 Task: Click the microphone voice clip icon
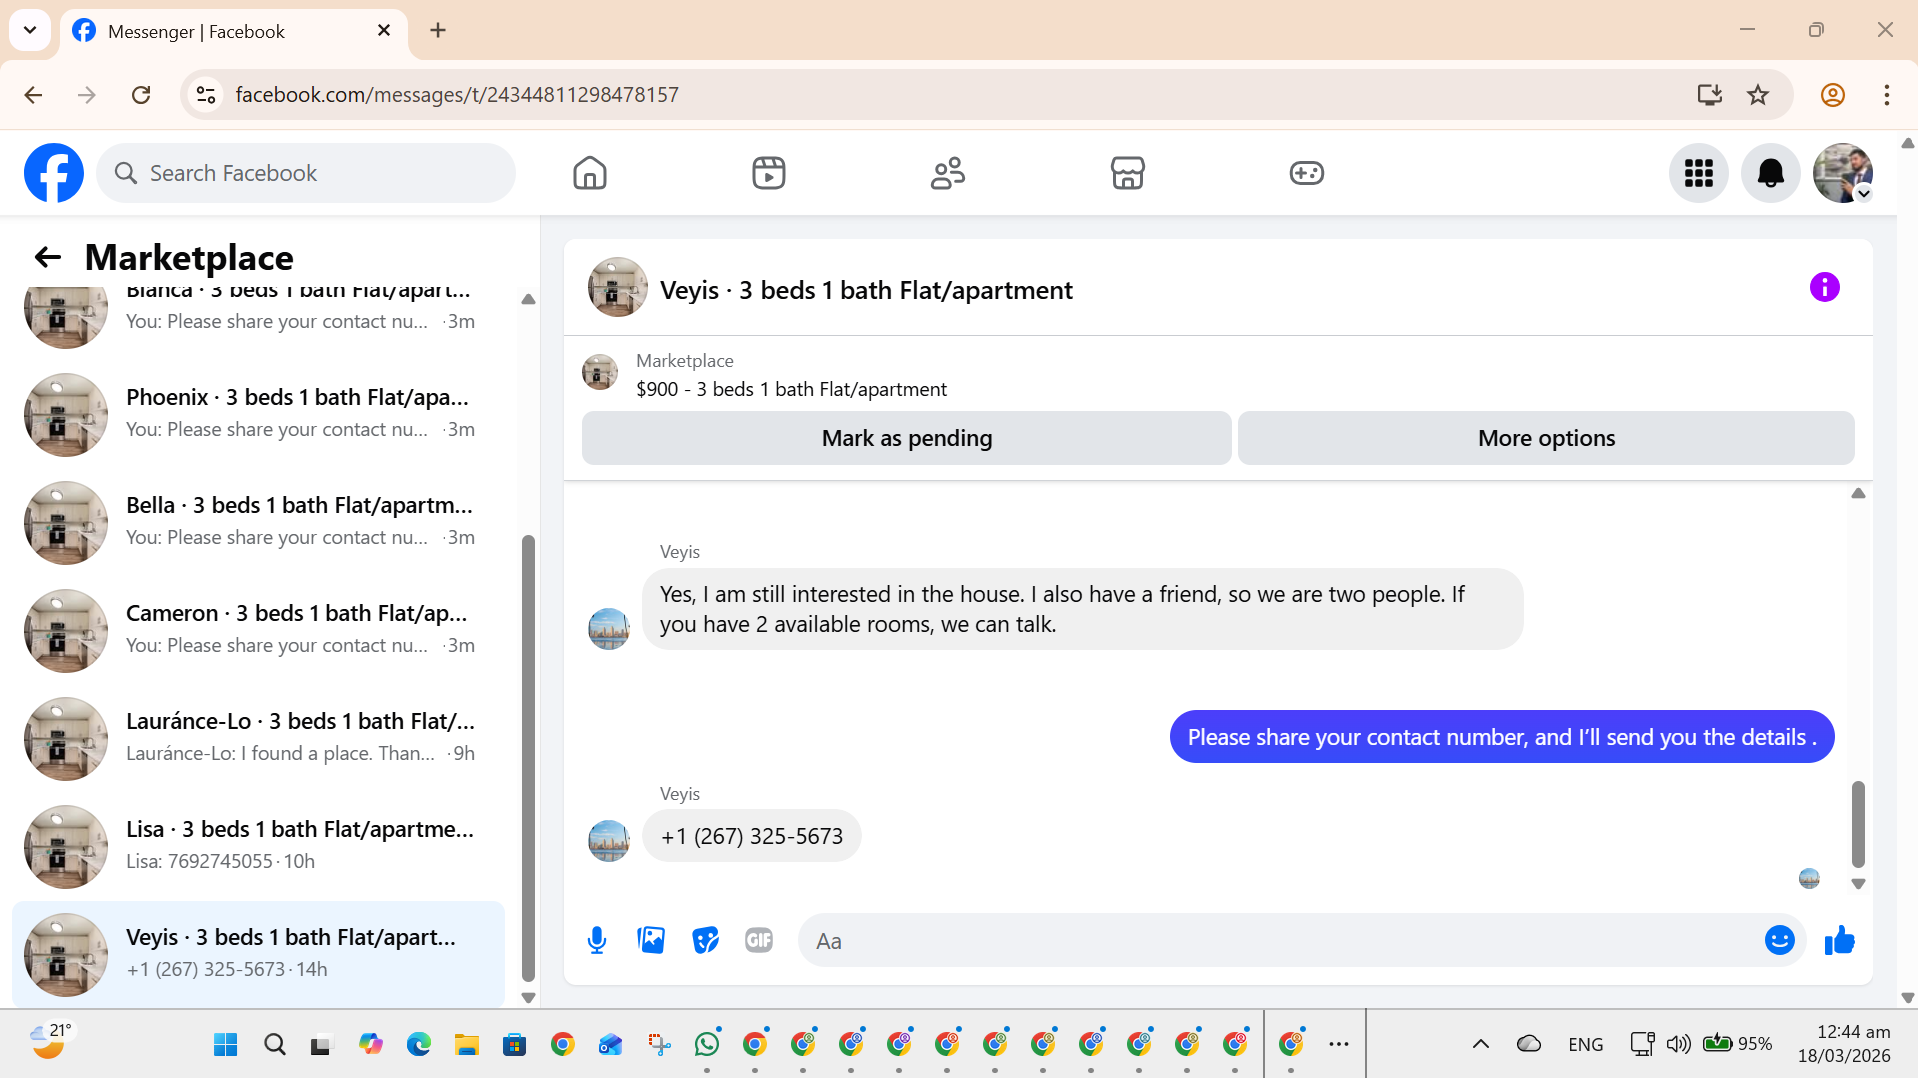coord(597,940)
